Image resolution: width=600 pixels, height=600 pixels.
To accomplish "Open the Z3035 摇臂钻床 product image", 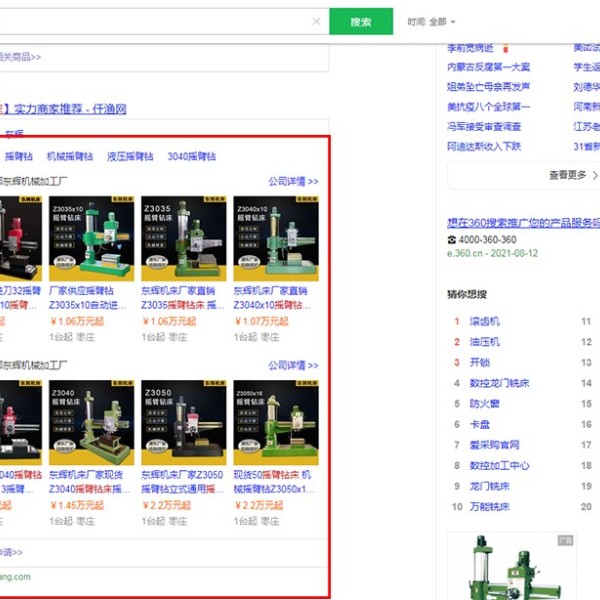I will point(184,238).
